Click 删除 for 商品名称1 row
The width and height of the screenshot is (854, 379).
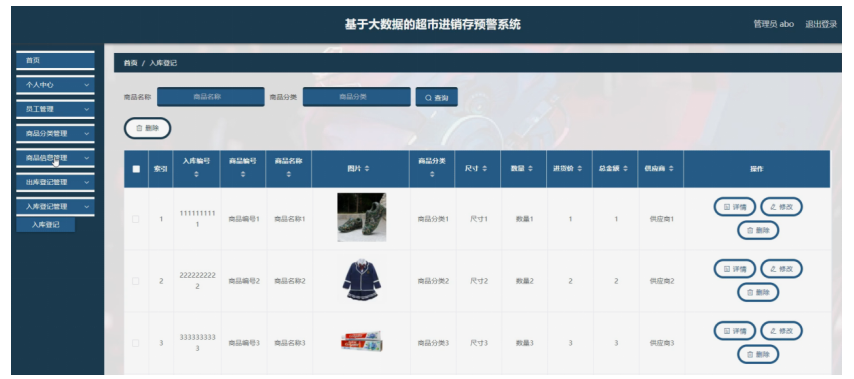click(758, 230)
